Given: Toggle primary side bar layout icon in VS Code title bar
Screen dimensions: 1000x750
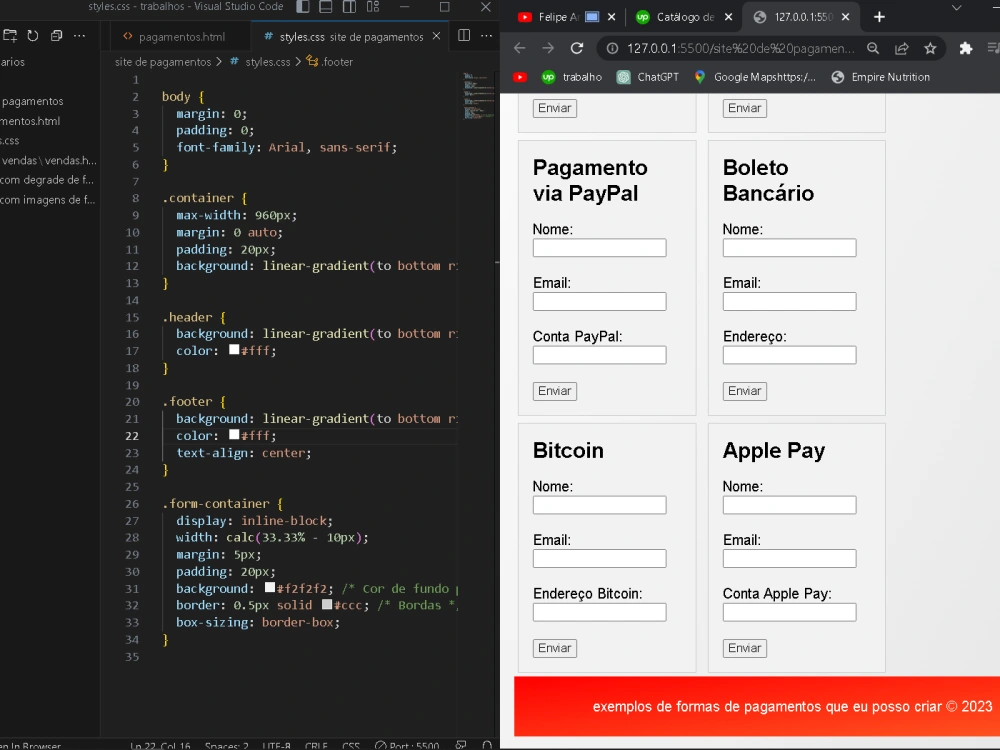Looking at the screenshot, I should pyautogui.click(x=304, y=7).
